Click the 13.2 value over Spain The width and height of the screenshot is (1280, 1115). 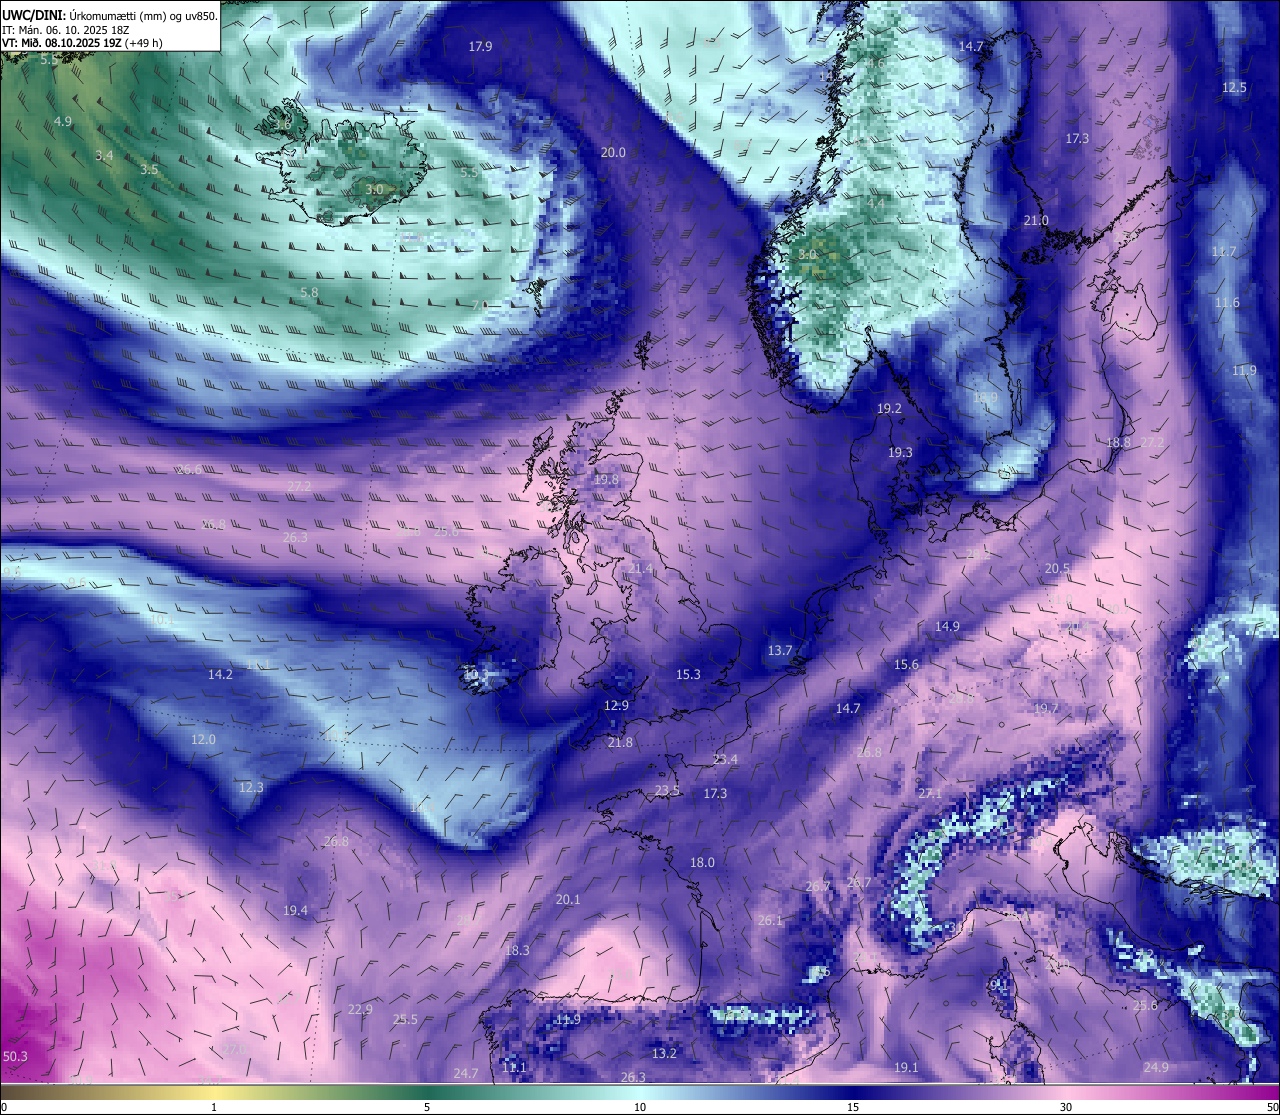[x=664, y=1053]
